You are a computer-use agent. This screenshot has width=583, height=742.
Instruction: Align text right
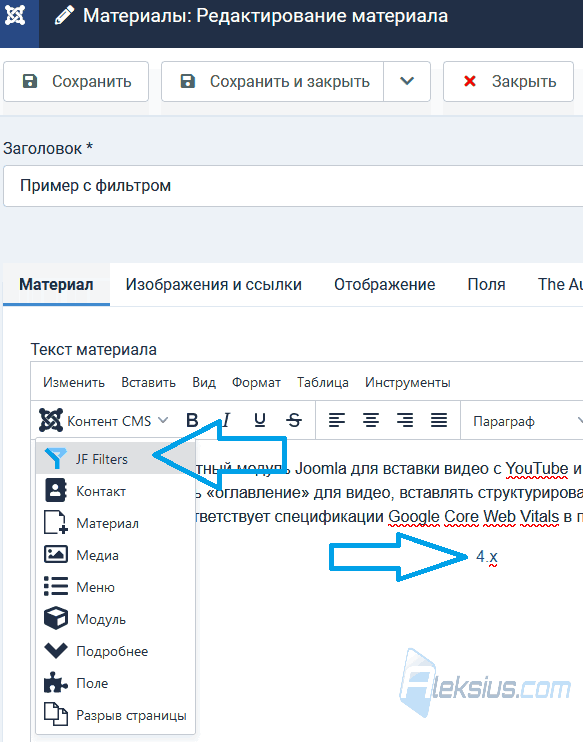coord(405,420)
